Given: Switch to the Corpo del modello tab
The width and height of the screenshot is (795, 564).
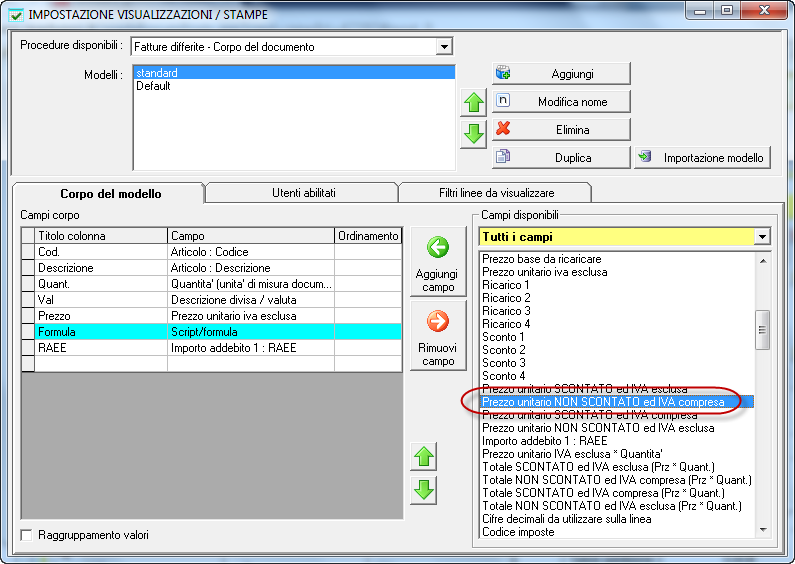Looking at the screenshot, I should tap(110, 194).
